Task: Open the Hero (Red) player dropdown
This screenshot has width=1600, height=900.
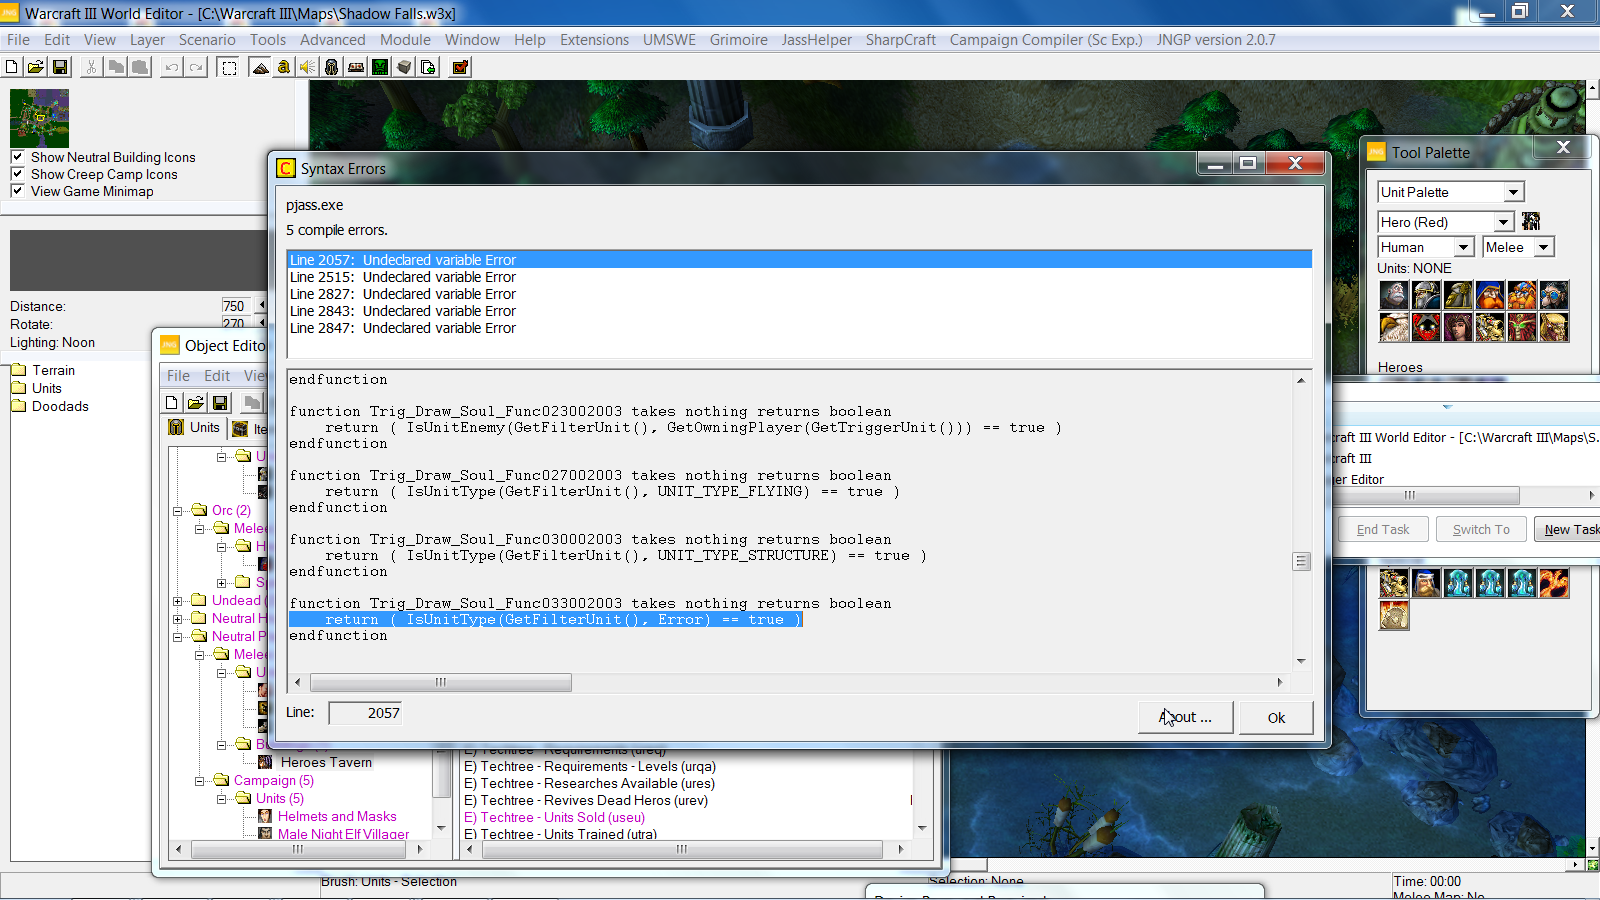Action: 1503,222
